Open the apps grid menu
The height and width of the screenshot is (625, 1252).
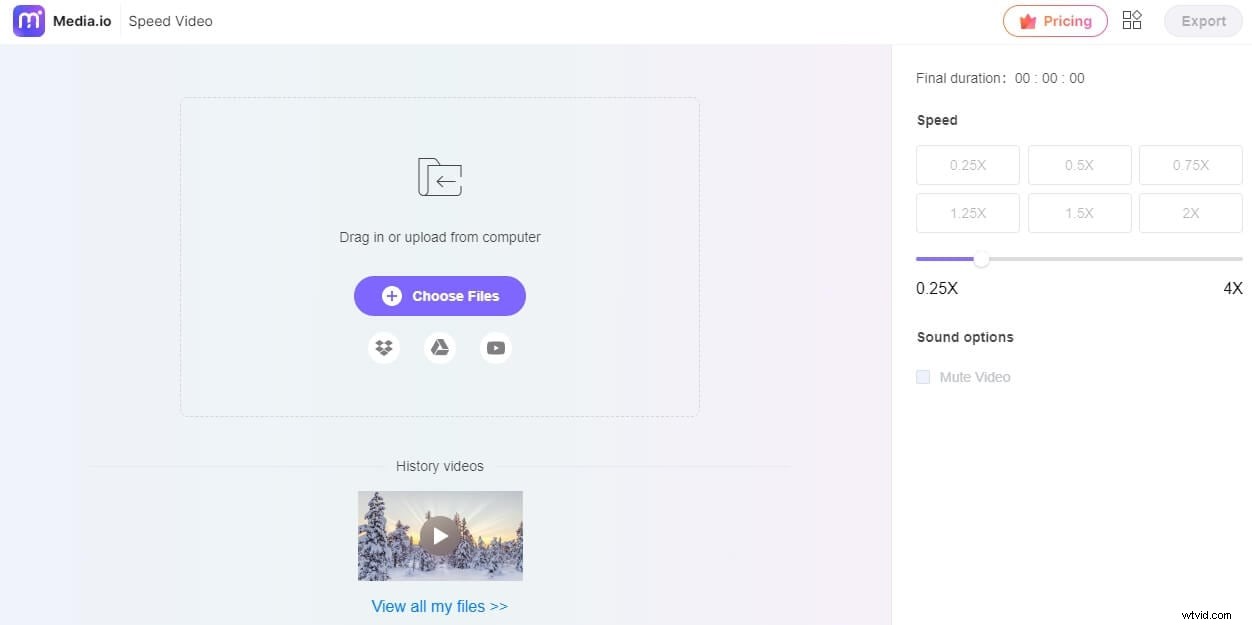pyautogui.click(x=1132, y=20)
